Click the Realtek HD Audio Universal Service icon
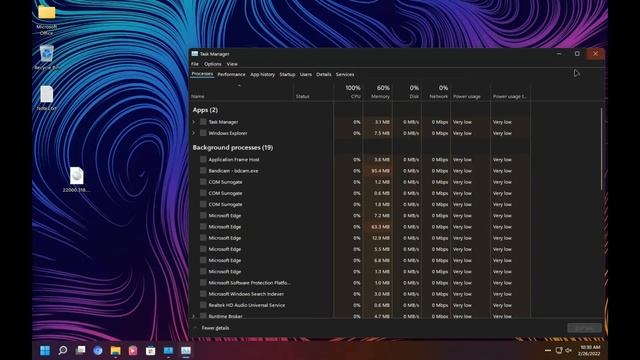The image size is (640, 360). point(203,305)
